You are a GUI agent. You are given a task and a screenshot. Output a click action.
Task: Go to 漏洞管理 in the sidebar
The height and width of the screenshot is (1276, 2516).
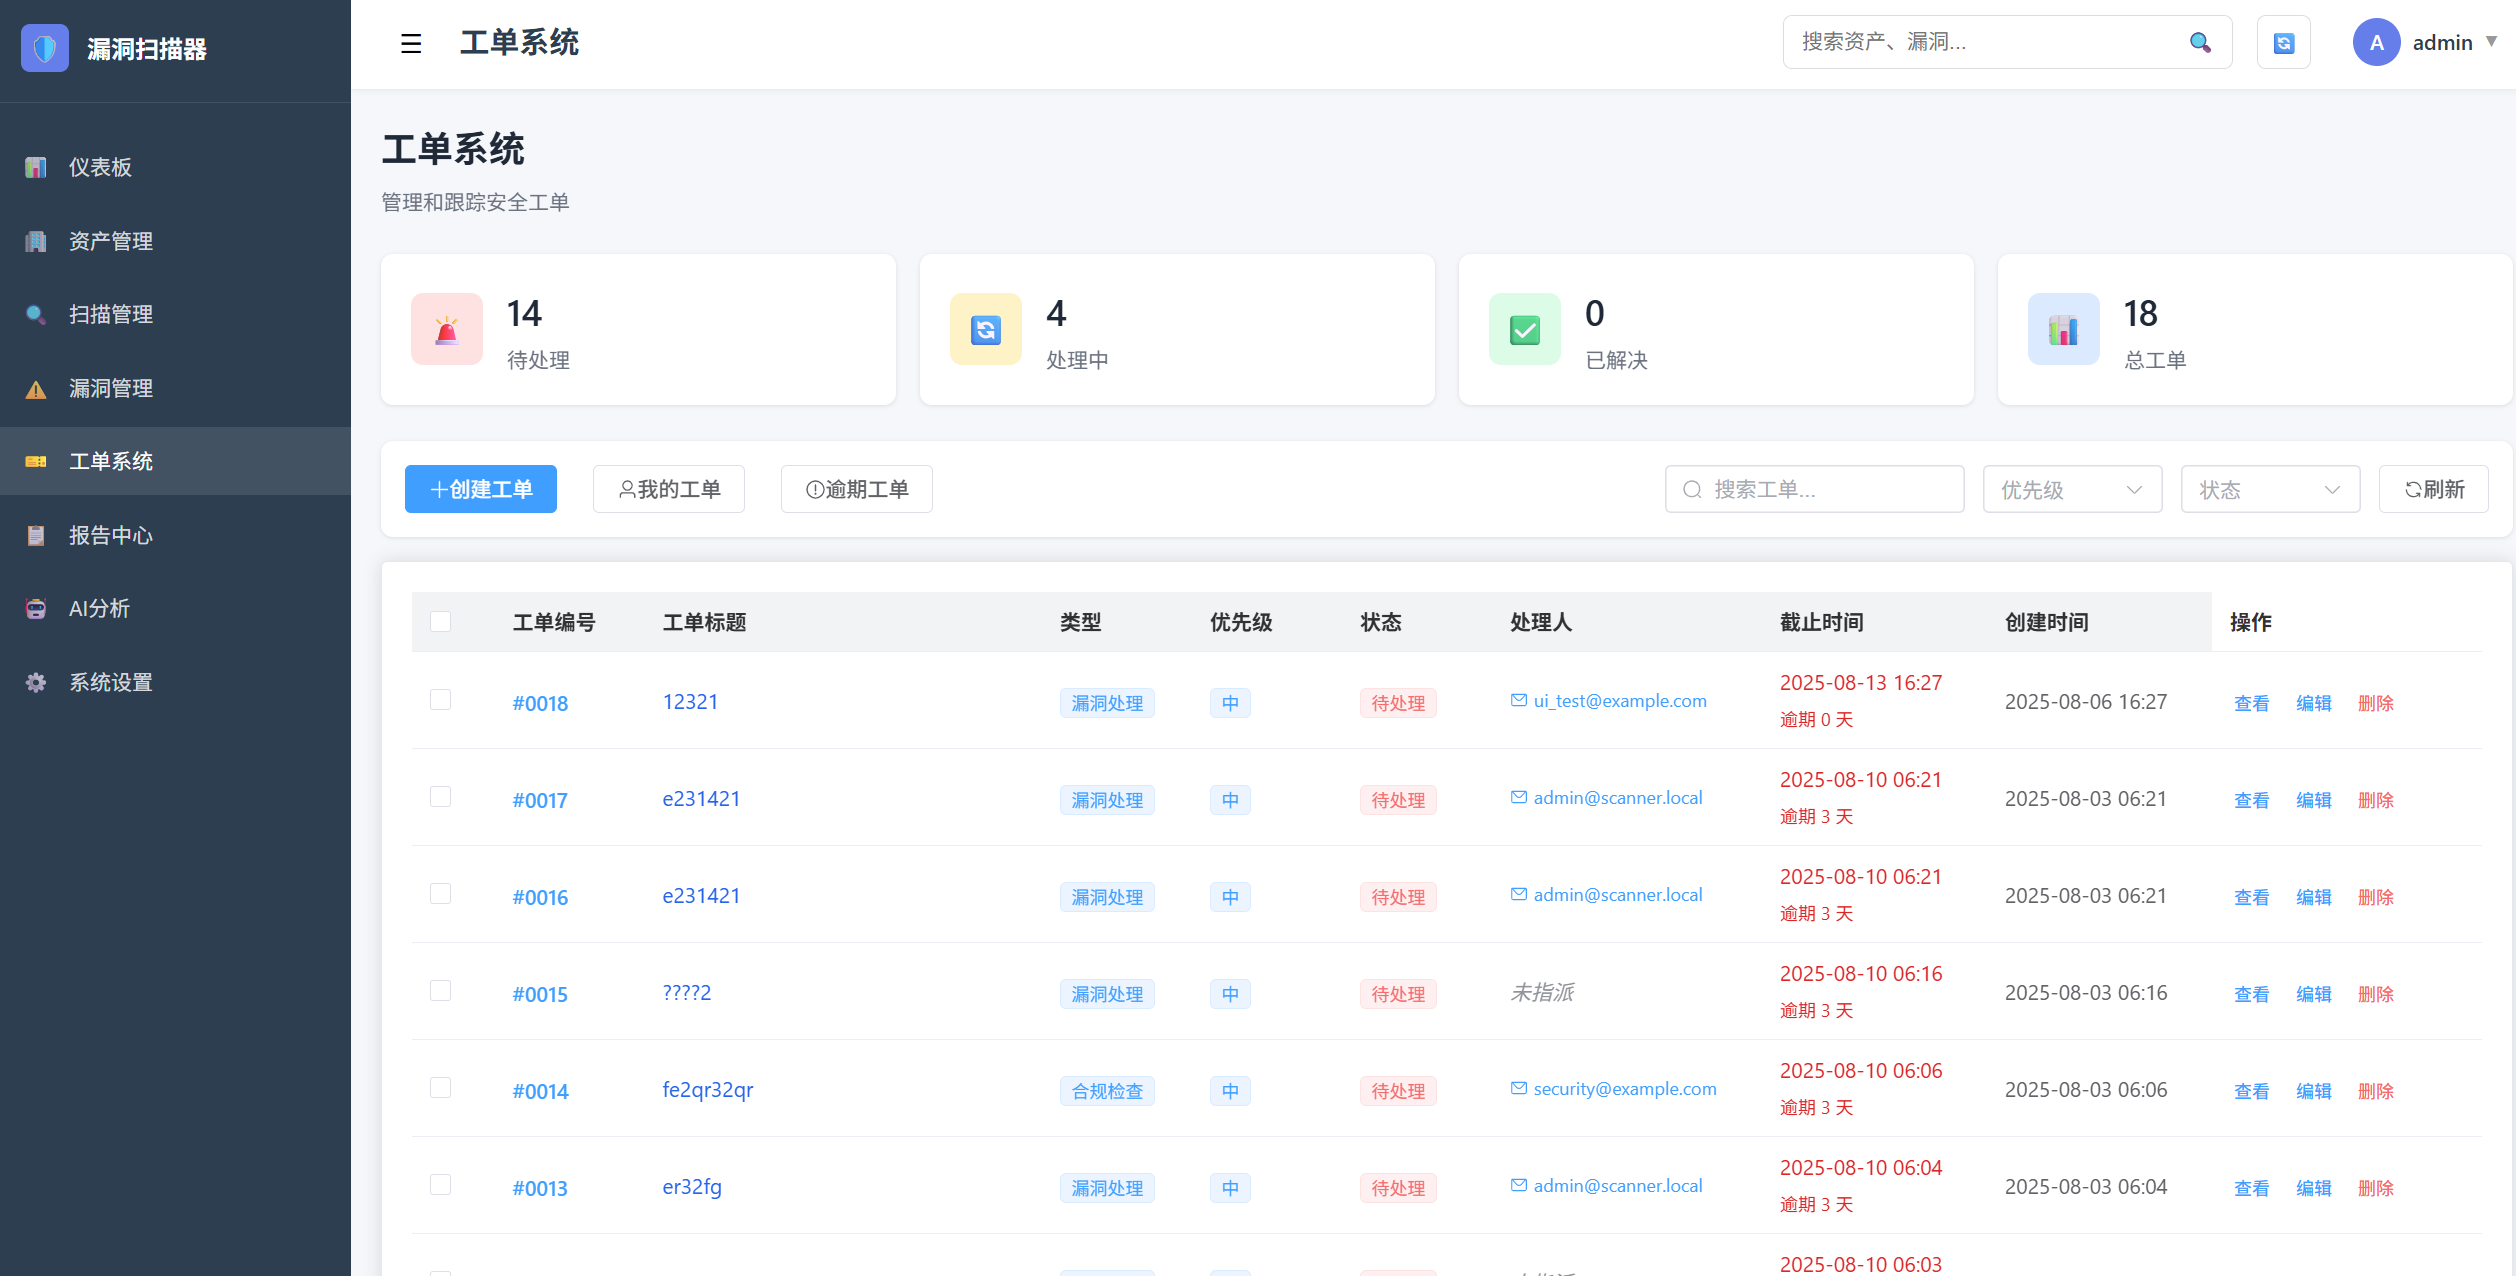coord(110,388)
